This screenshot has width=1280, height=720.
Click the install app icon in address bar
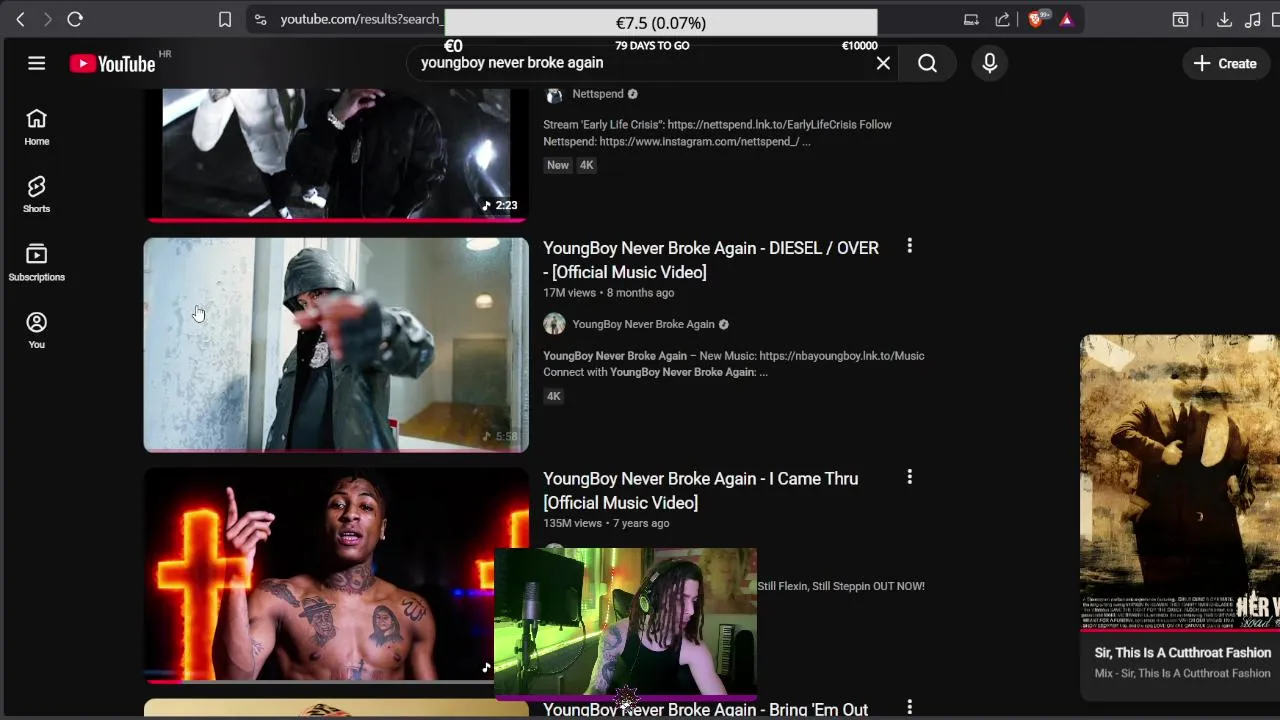(971, 19)
